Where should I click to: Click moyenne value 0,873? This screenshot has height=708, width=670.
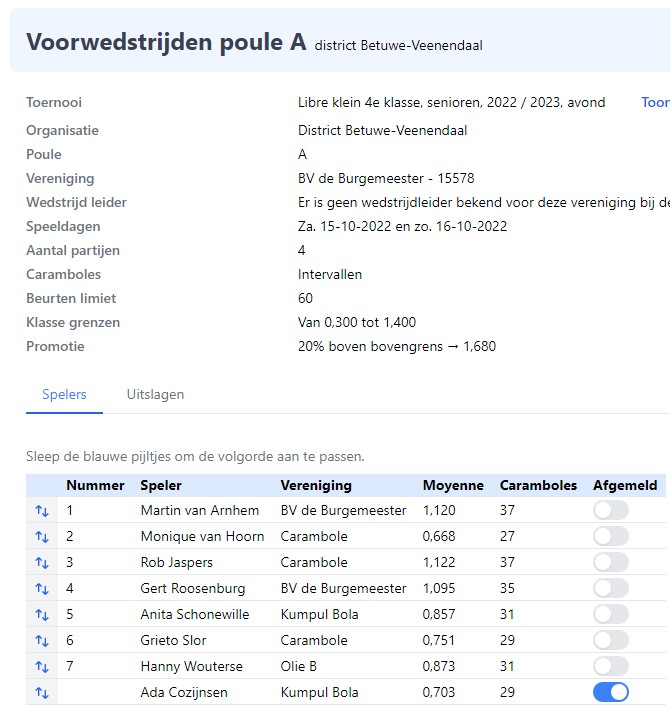tap(439, 666)
